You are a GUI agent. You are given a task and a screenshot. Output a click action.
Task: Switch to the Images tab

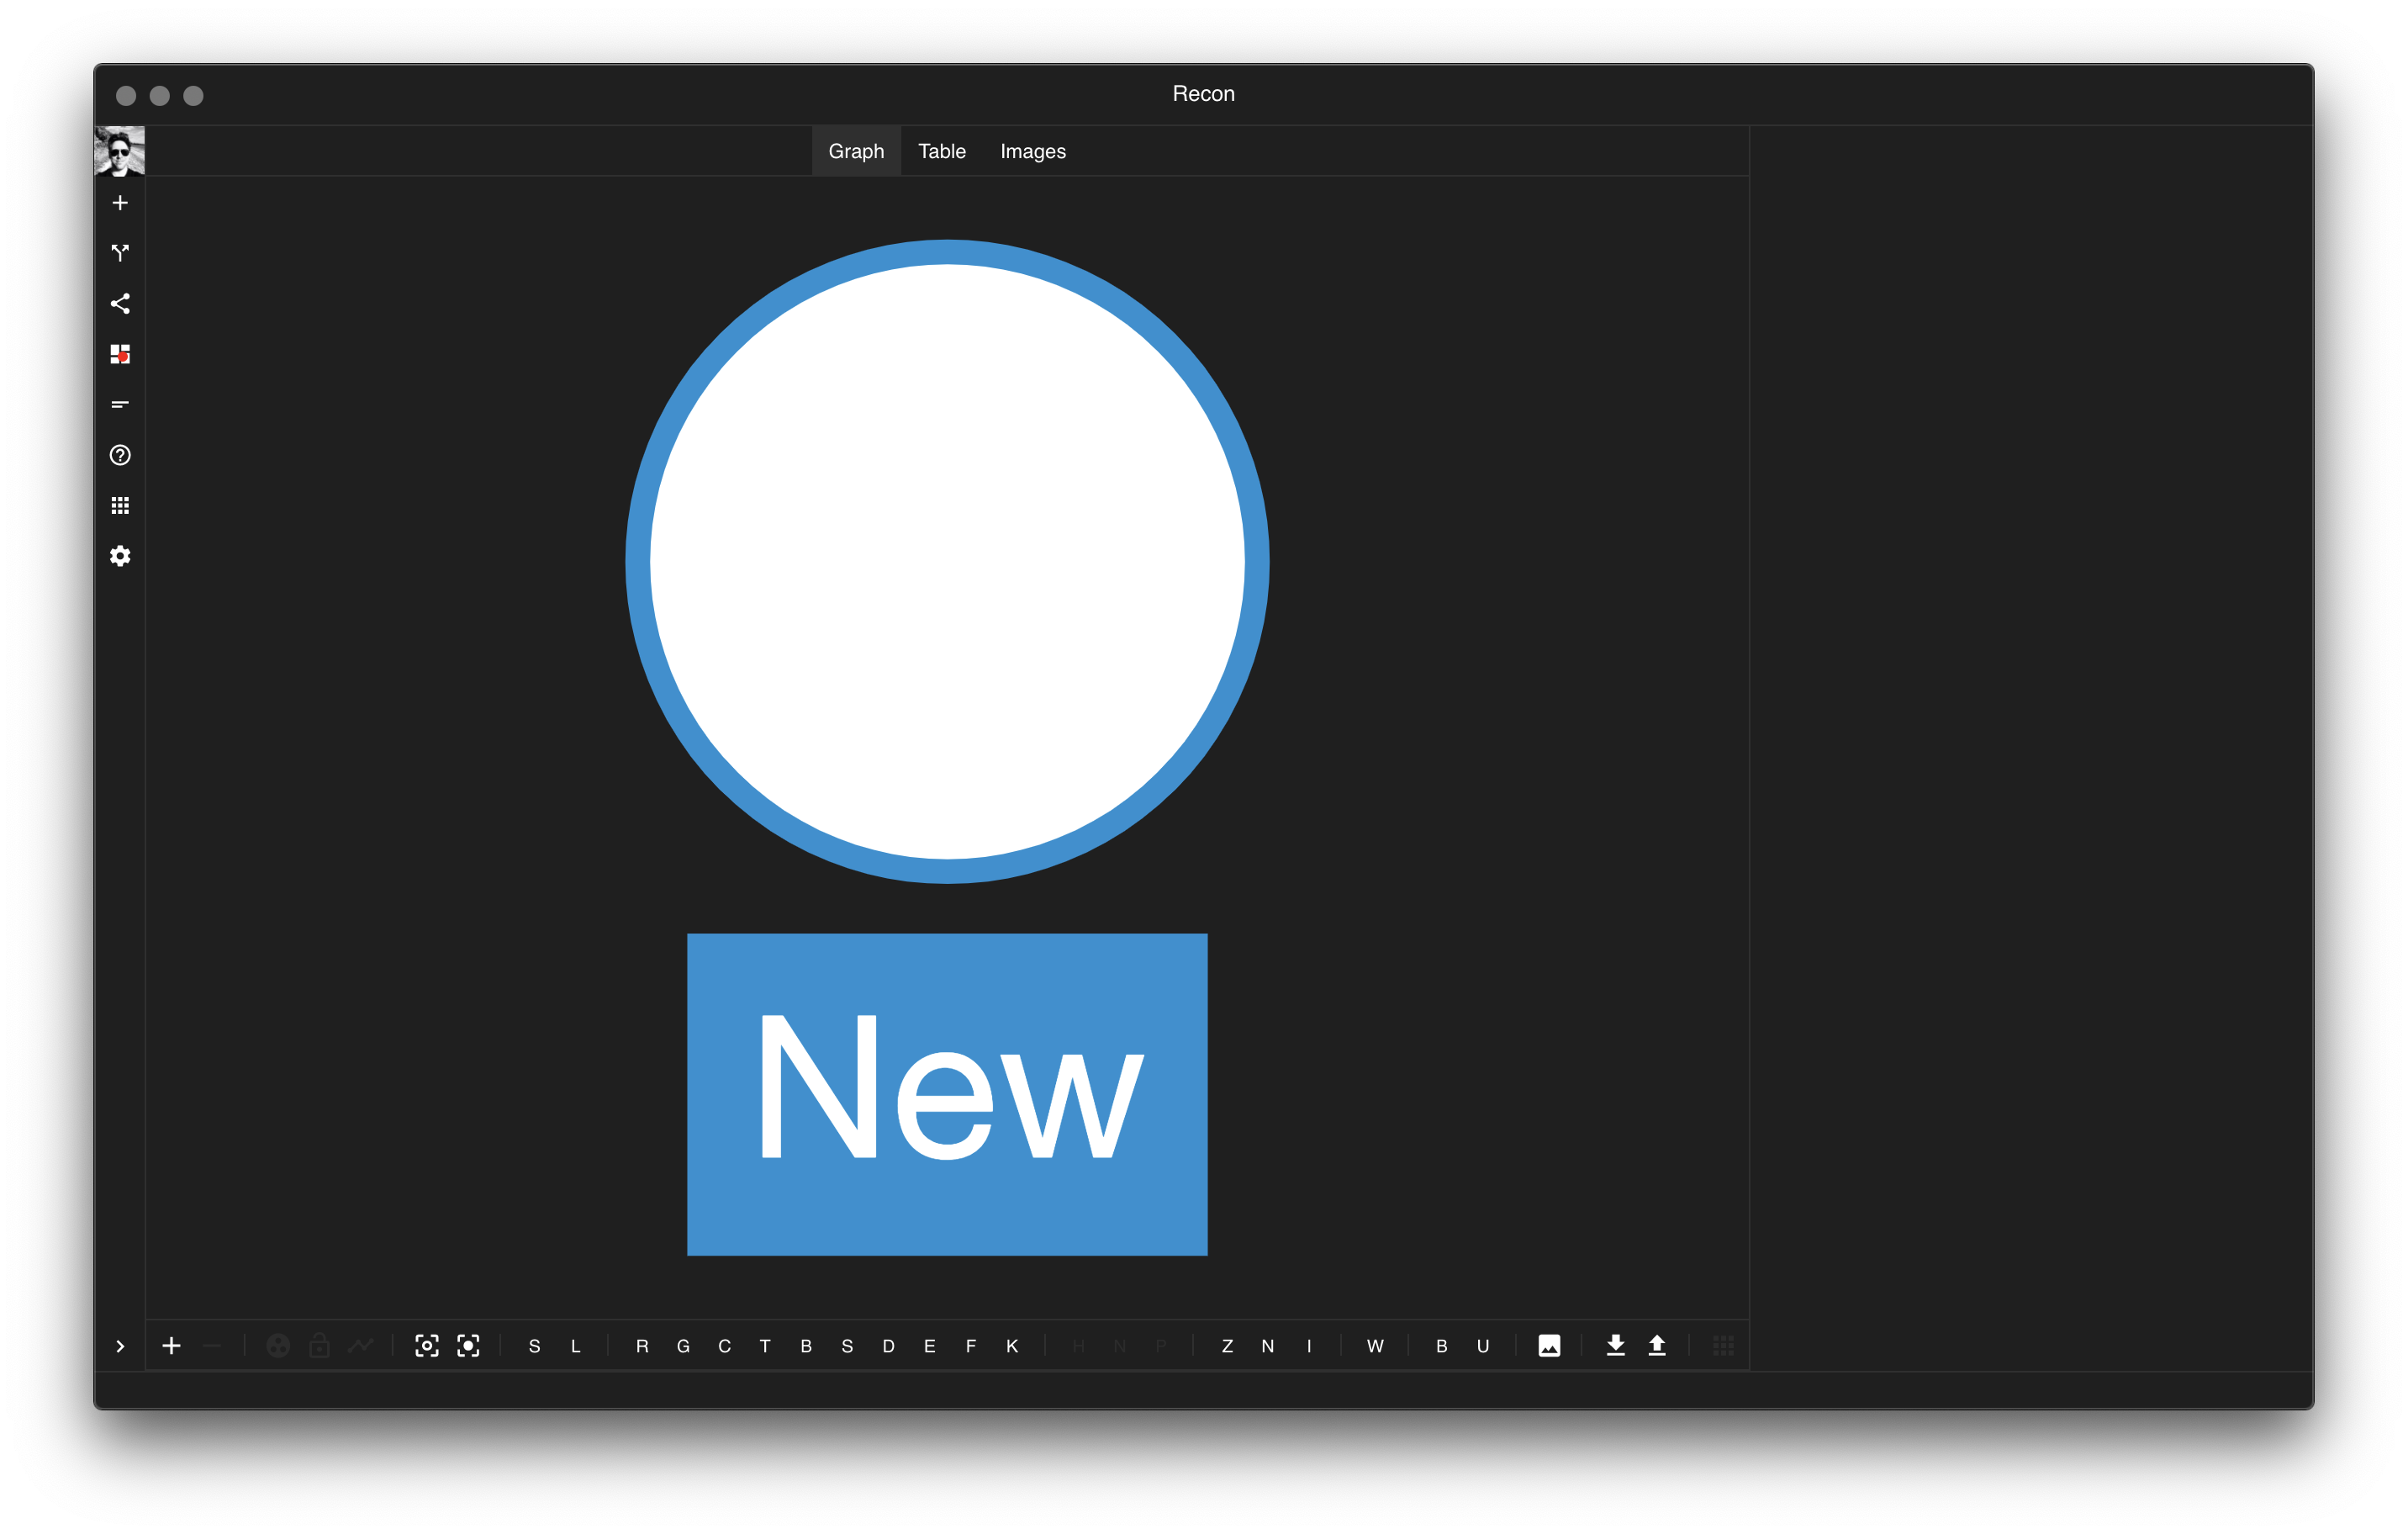pos(1032,151)
